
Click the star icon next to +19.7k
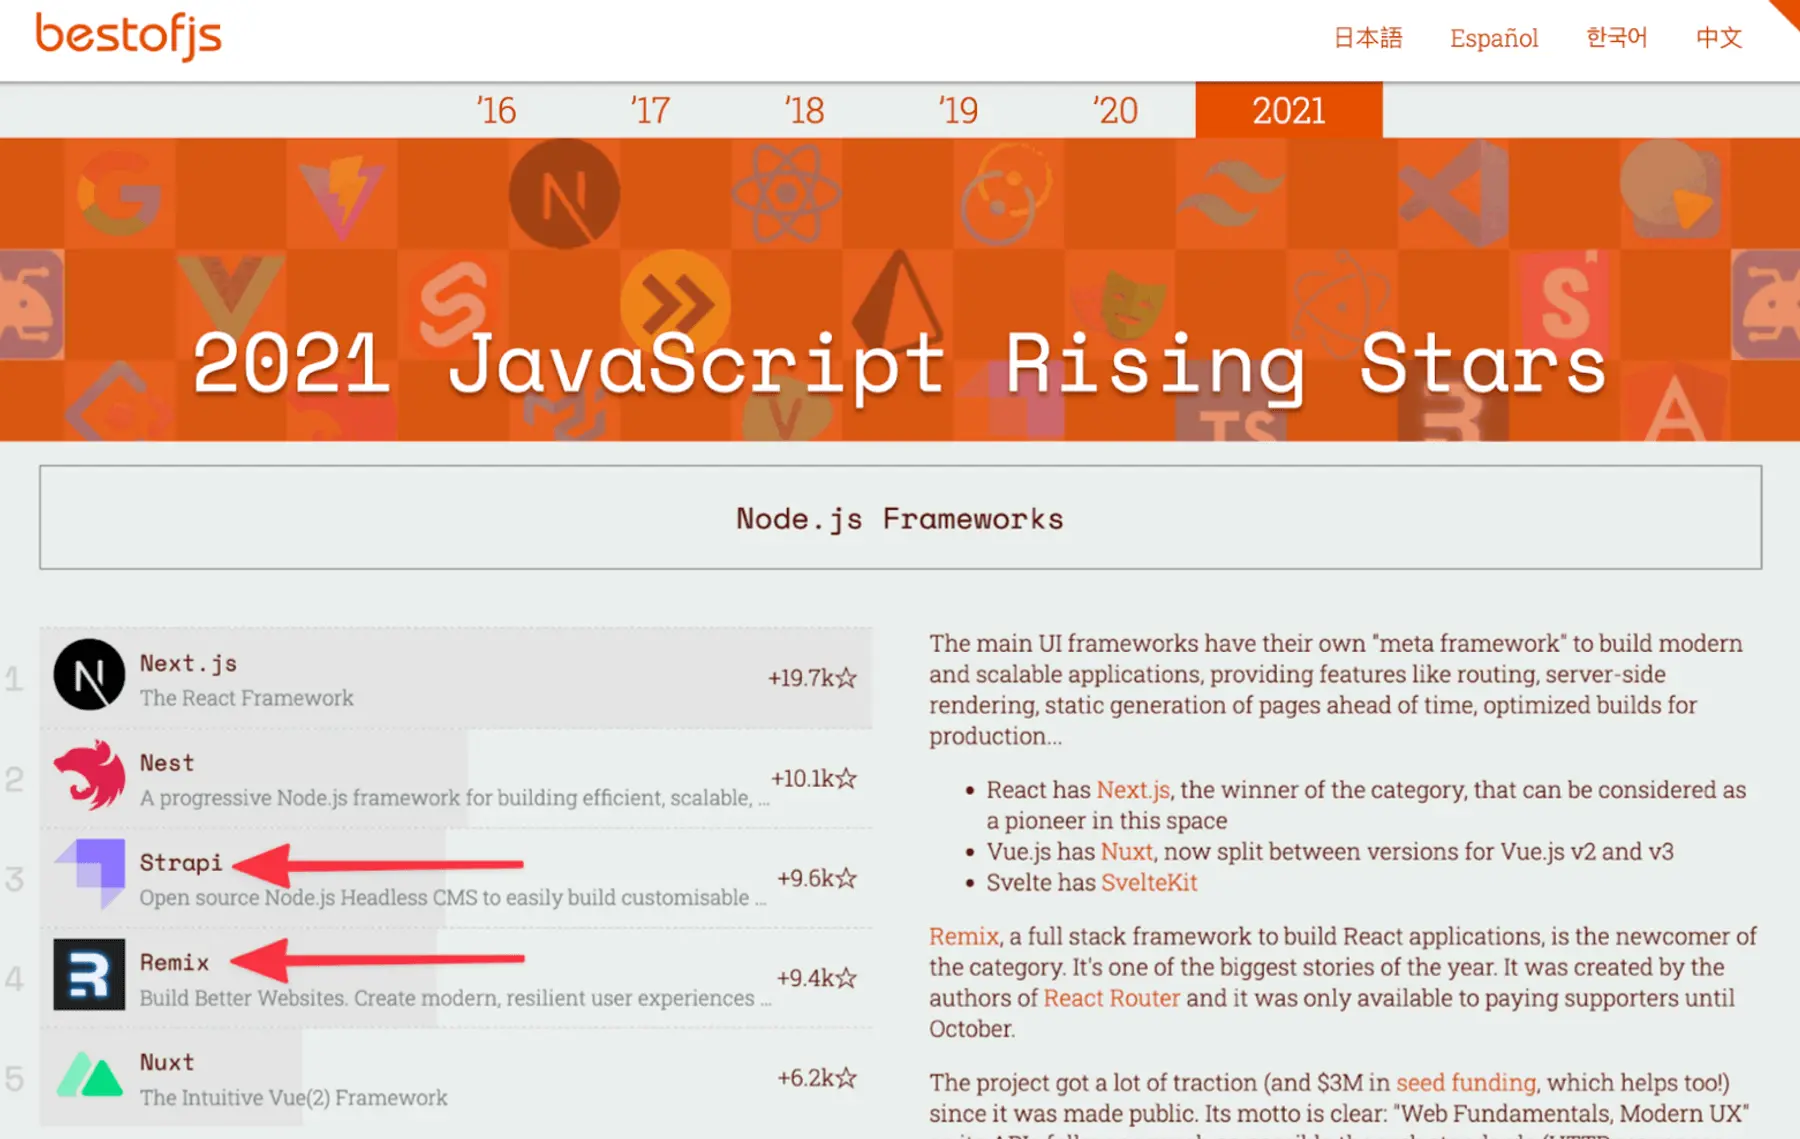pyautogui.click(x=845, y=679)
